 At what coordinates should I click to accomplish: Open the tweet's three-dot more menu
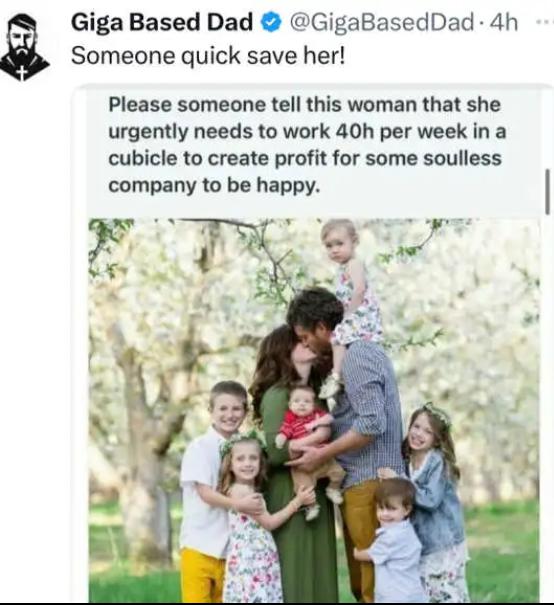pos(546,22)
